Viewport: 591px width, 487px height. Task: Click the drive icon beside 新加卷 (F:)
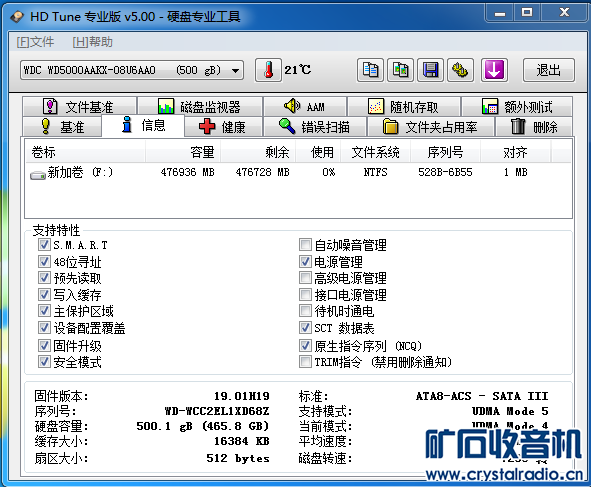pyautogui.click(x=38, y=175)
